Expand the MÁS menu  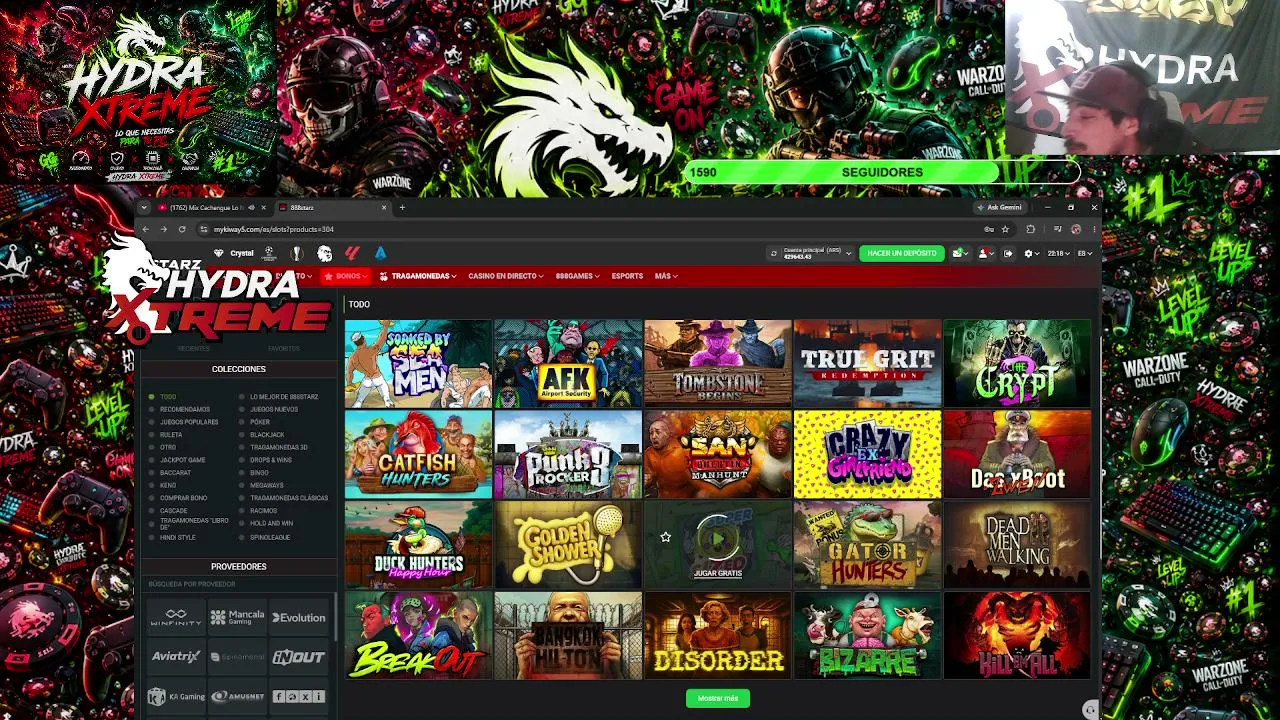point(666,276)
